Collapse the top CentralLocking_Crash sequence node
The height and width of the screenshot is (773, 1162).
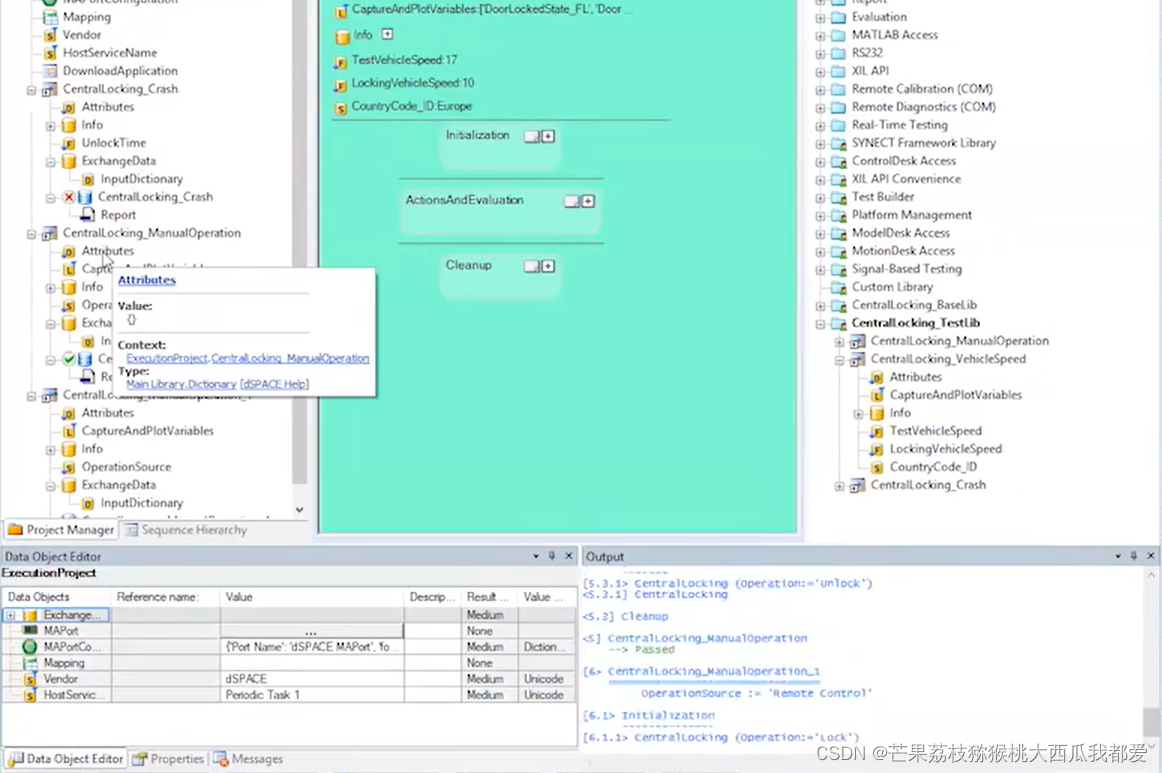tap(31, 90)
